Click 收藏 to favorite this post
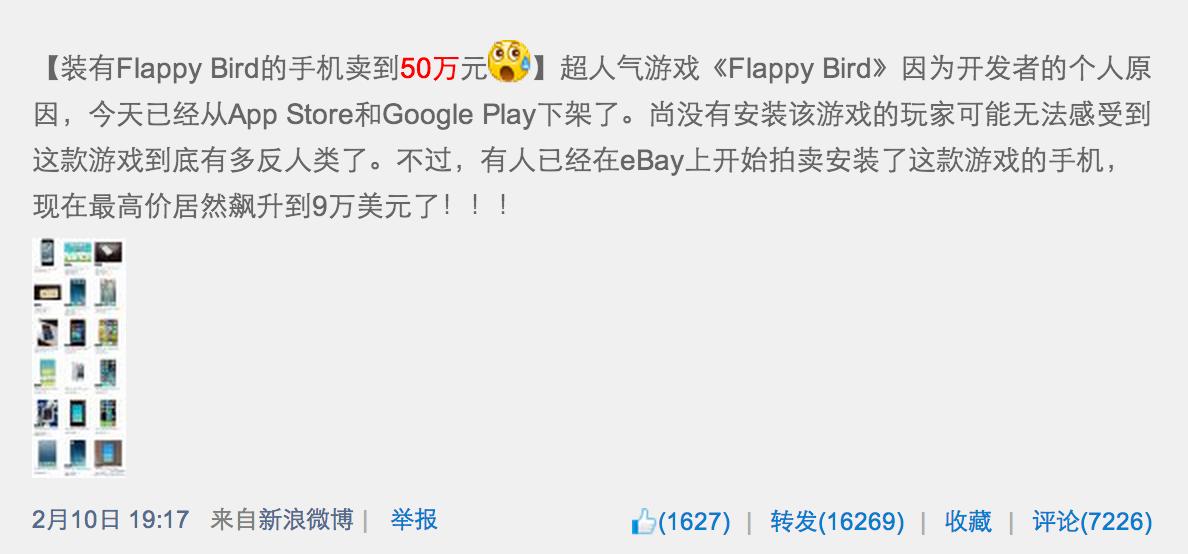This screenshot has height=554, width=1188. pos(968,521)
